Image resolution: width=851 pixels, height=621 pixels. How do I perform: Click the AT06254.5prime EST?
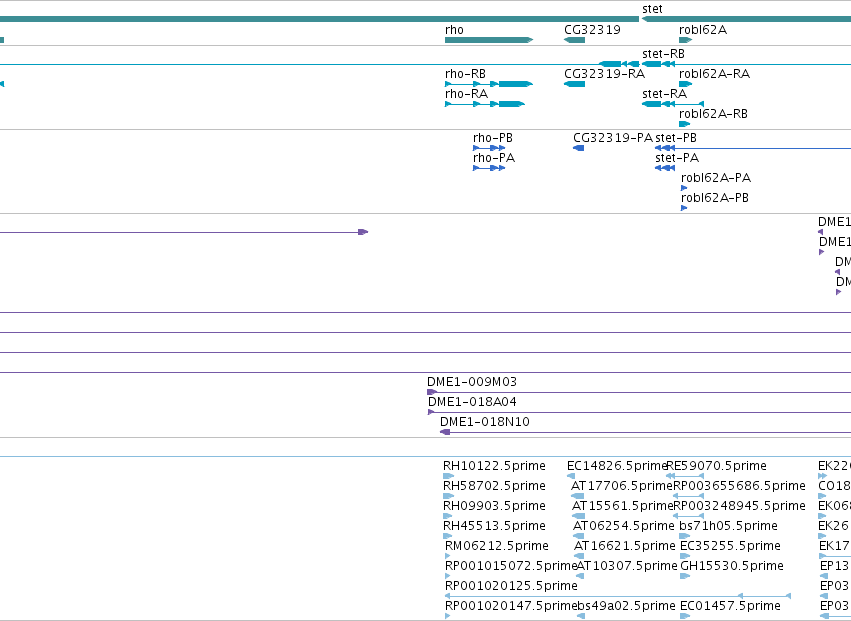click(579, 536)
